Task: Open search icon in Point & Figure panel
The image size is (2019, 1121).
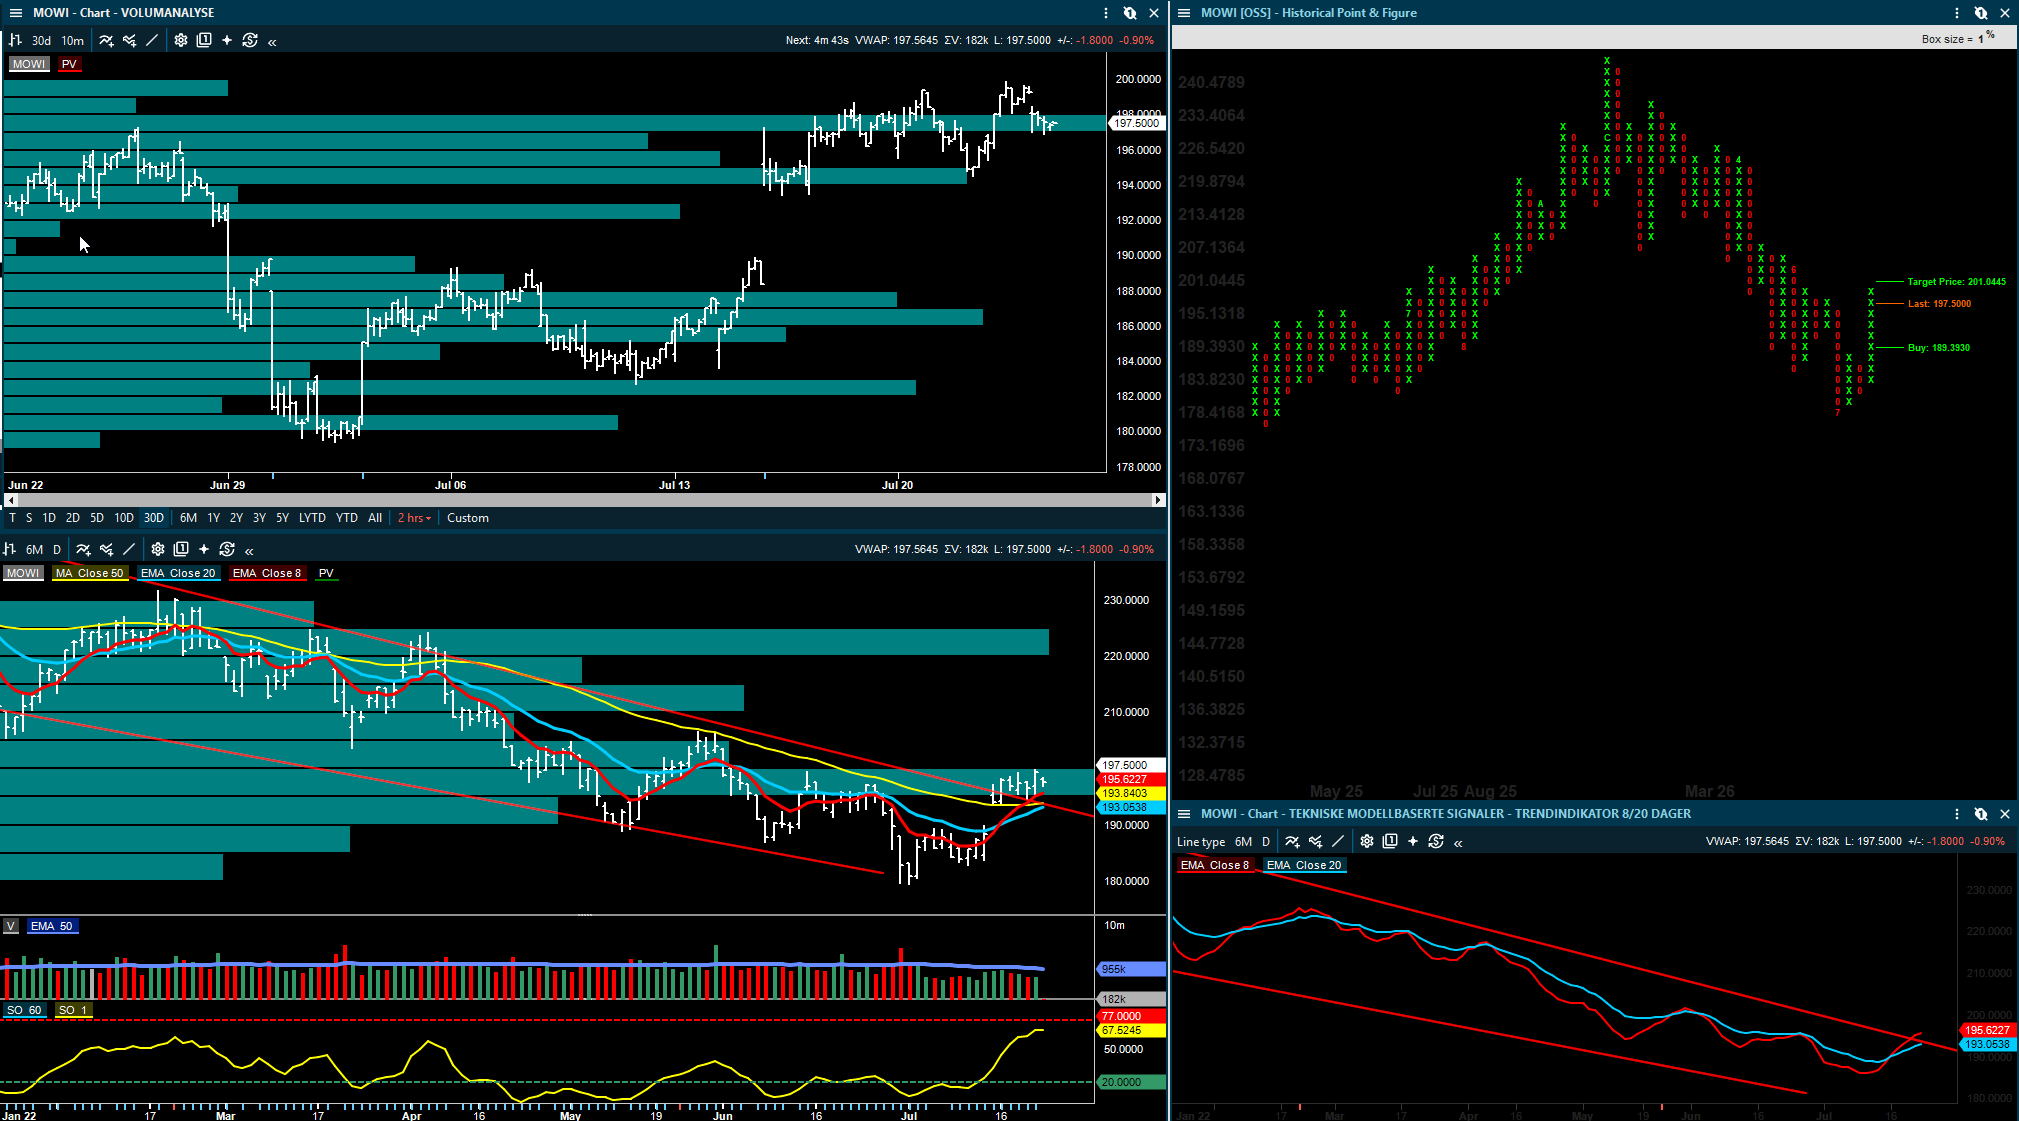Action: [x=1980, y=13]
